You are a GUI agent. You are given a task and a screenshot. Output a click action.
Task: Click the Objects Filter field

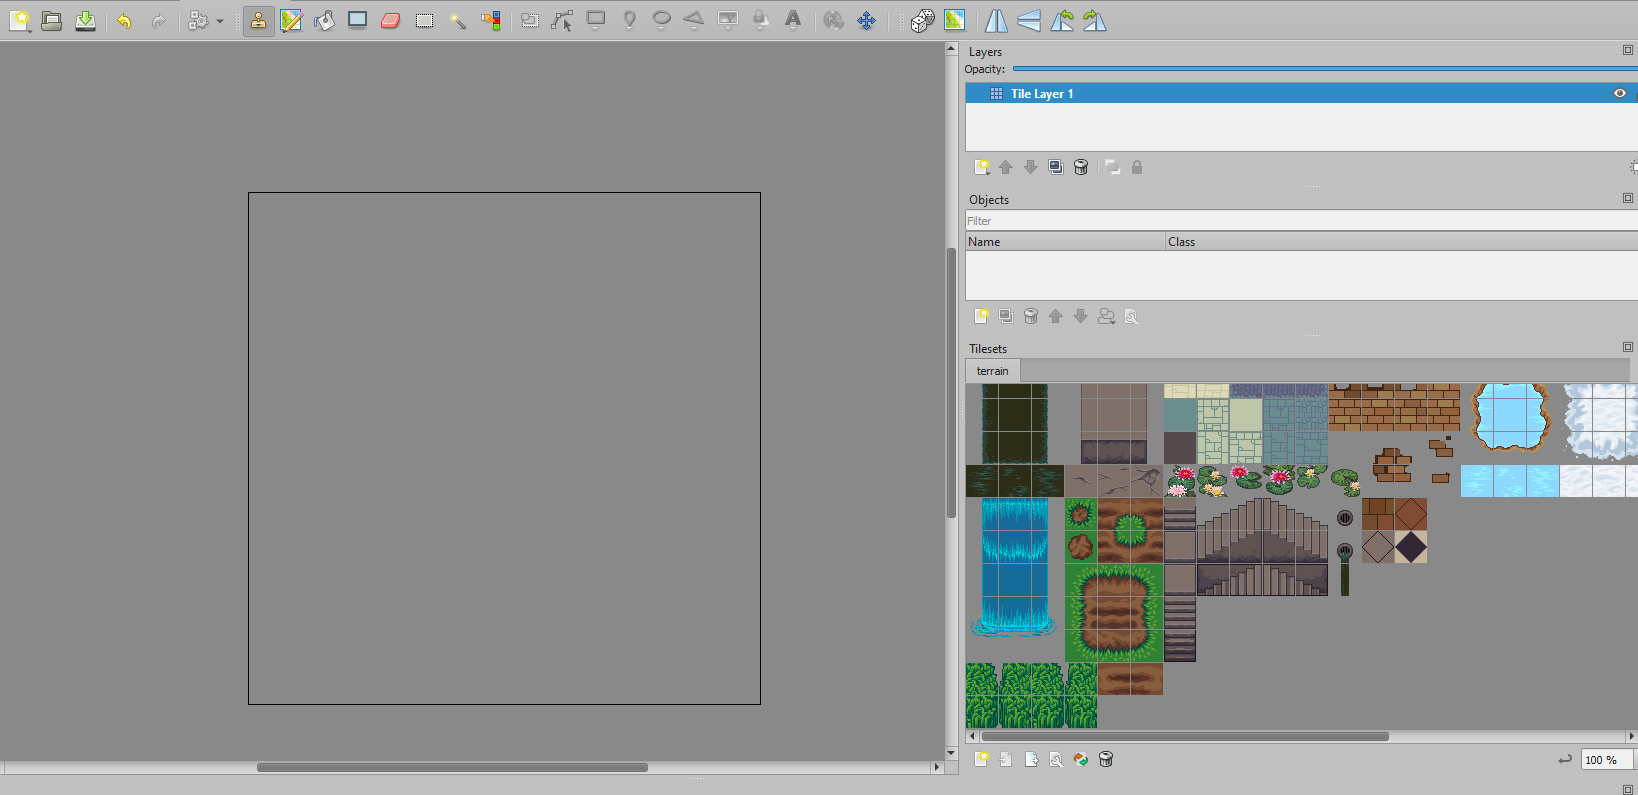click(1301, 221)
